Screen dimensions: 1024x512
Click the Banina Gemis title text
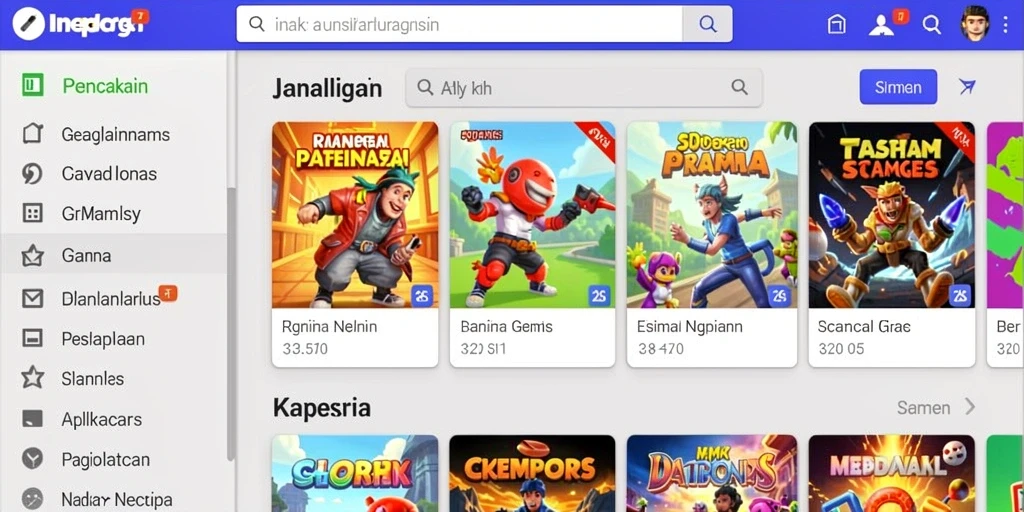pos(507,326)
